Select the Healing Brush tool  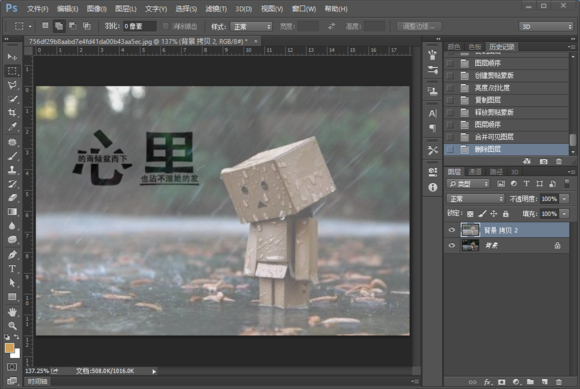click(x=12, y=142)
